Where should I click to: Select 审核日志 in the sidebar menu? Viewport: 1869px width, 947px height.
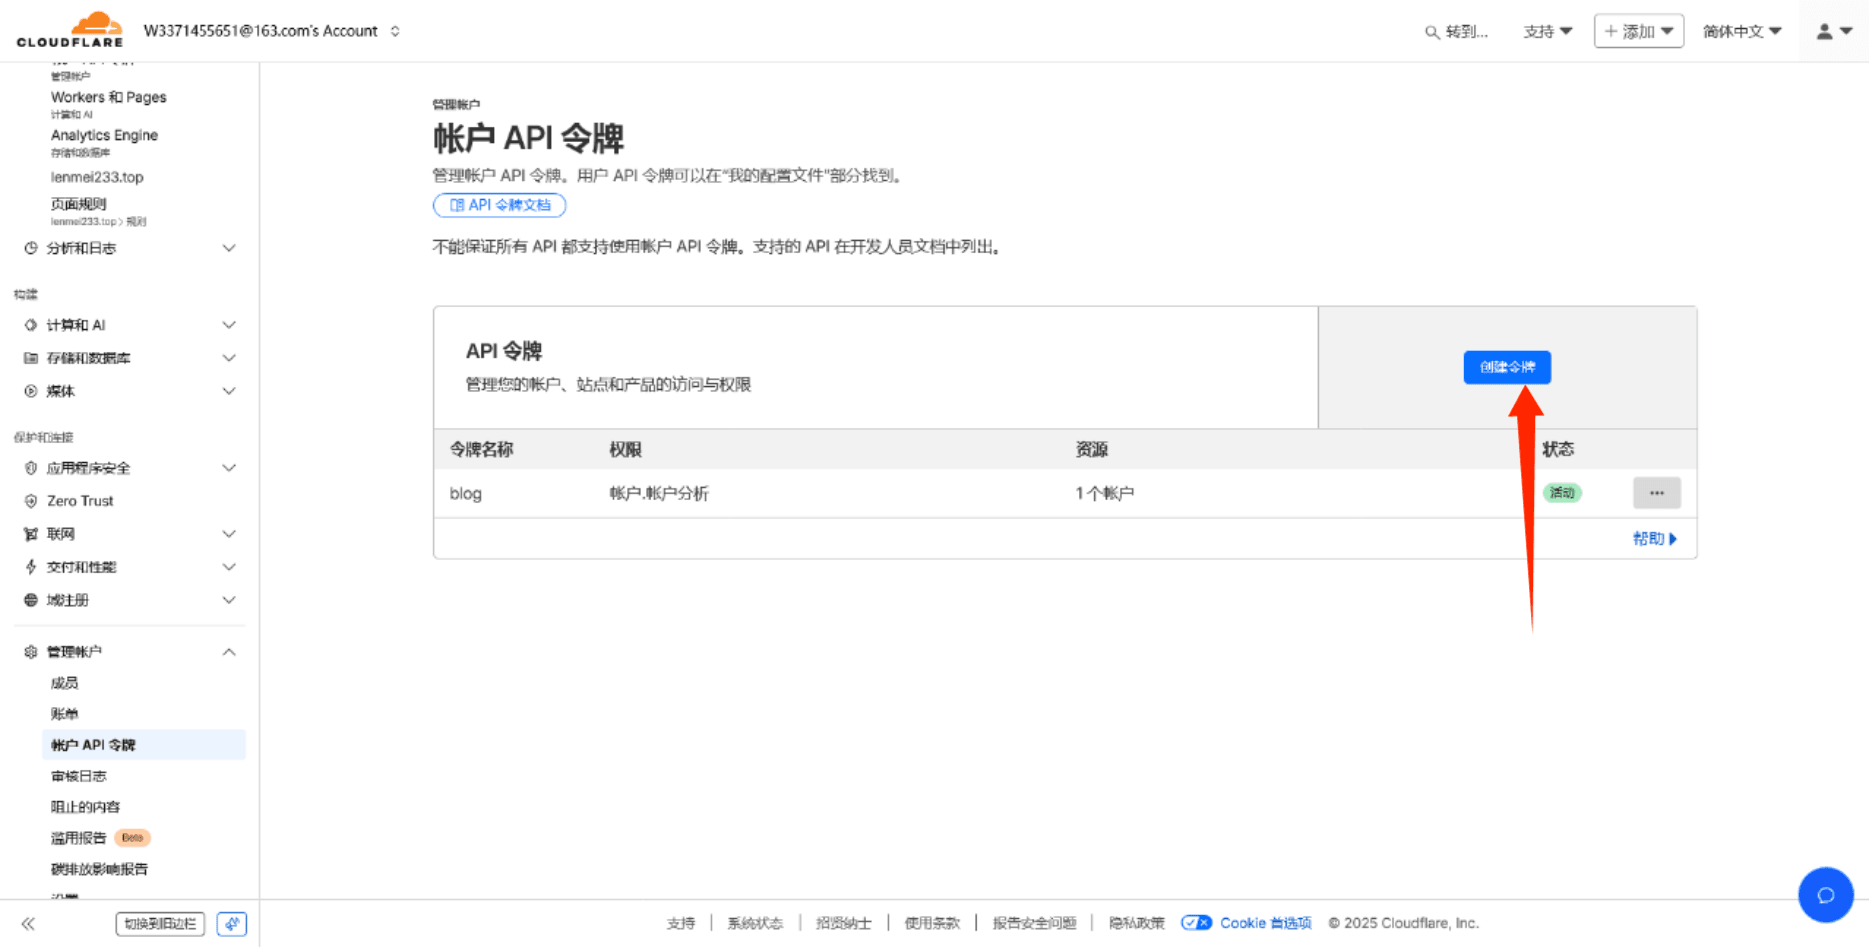click(78, 775)
